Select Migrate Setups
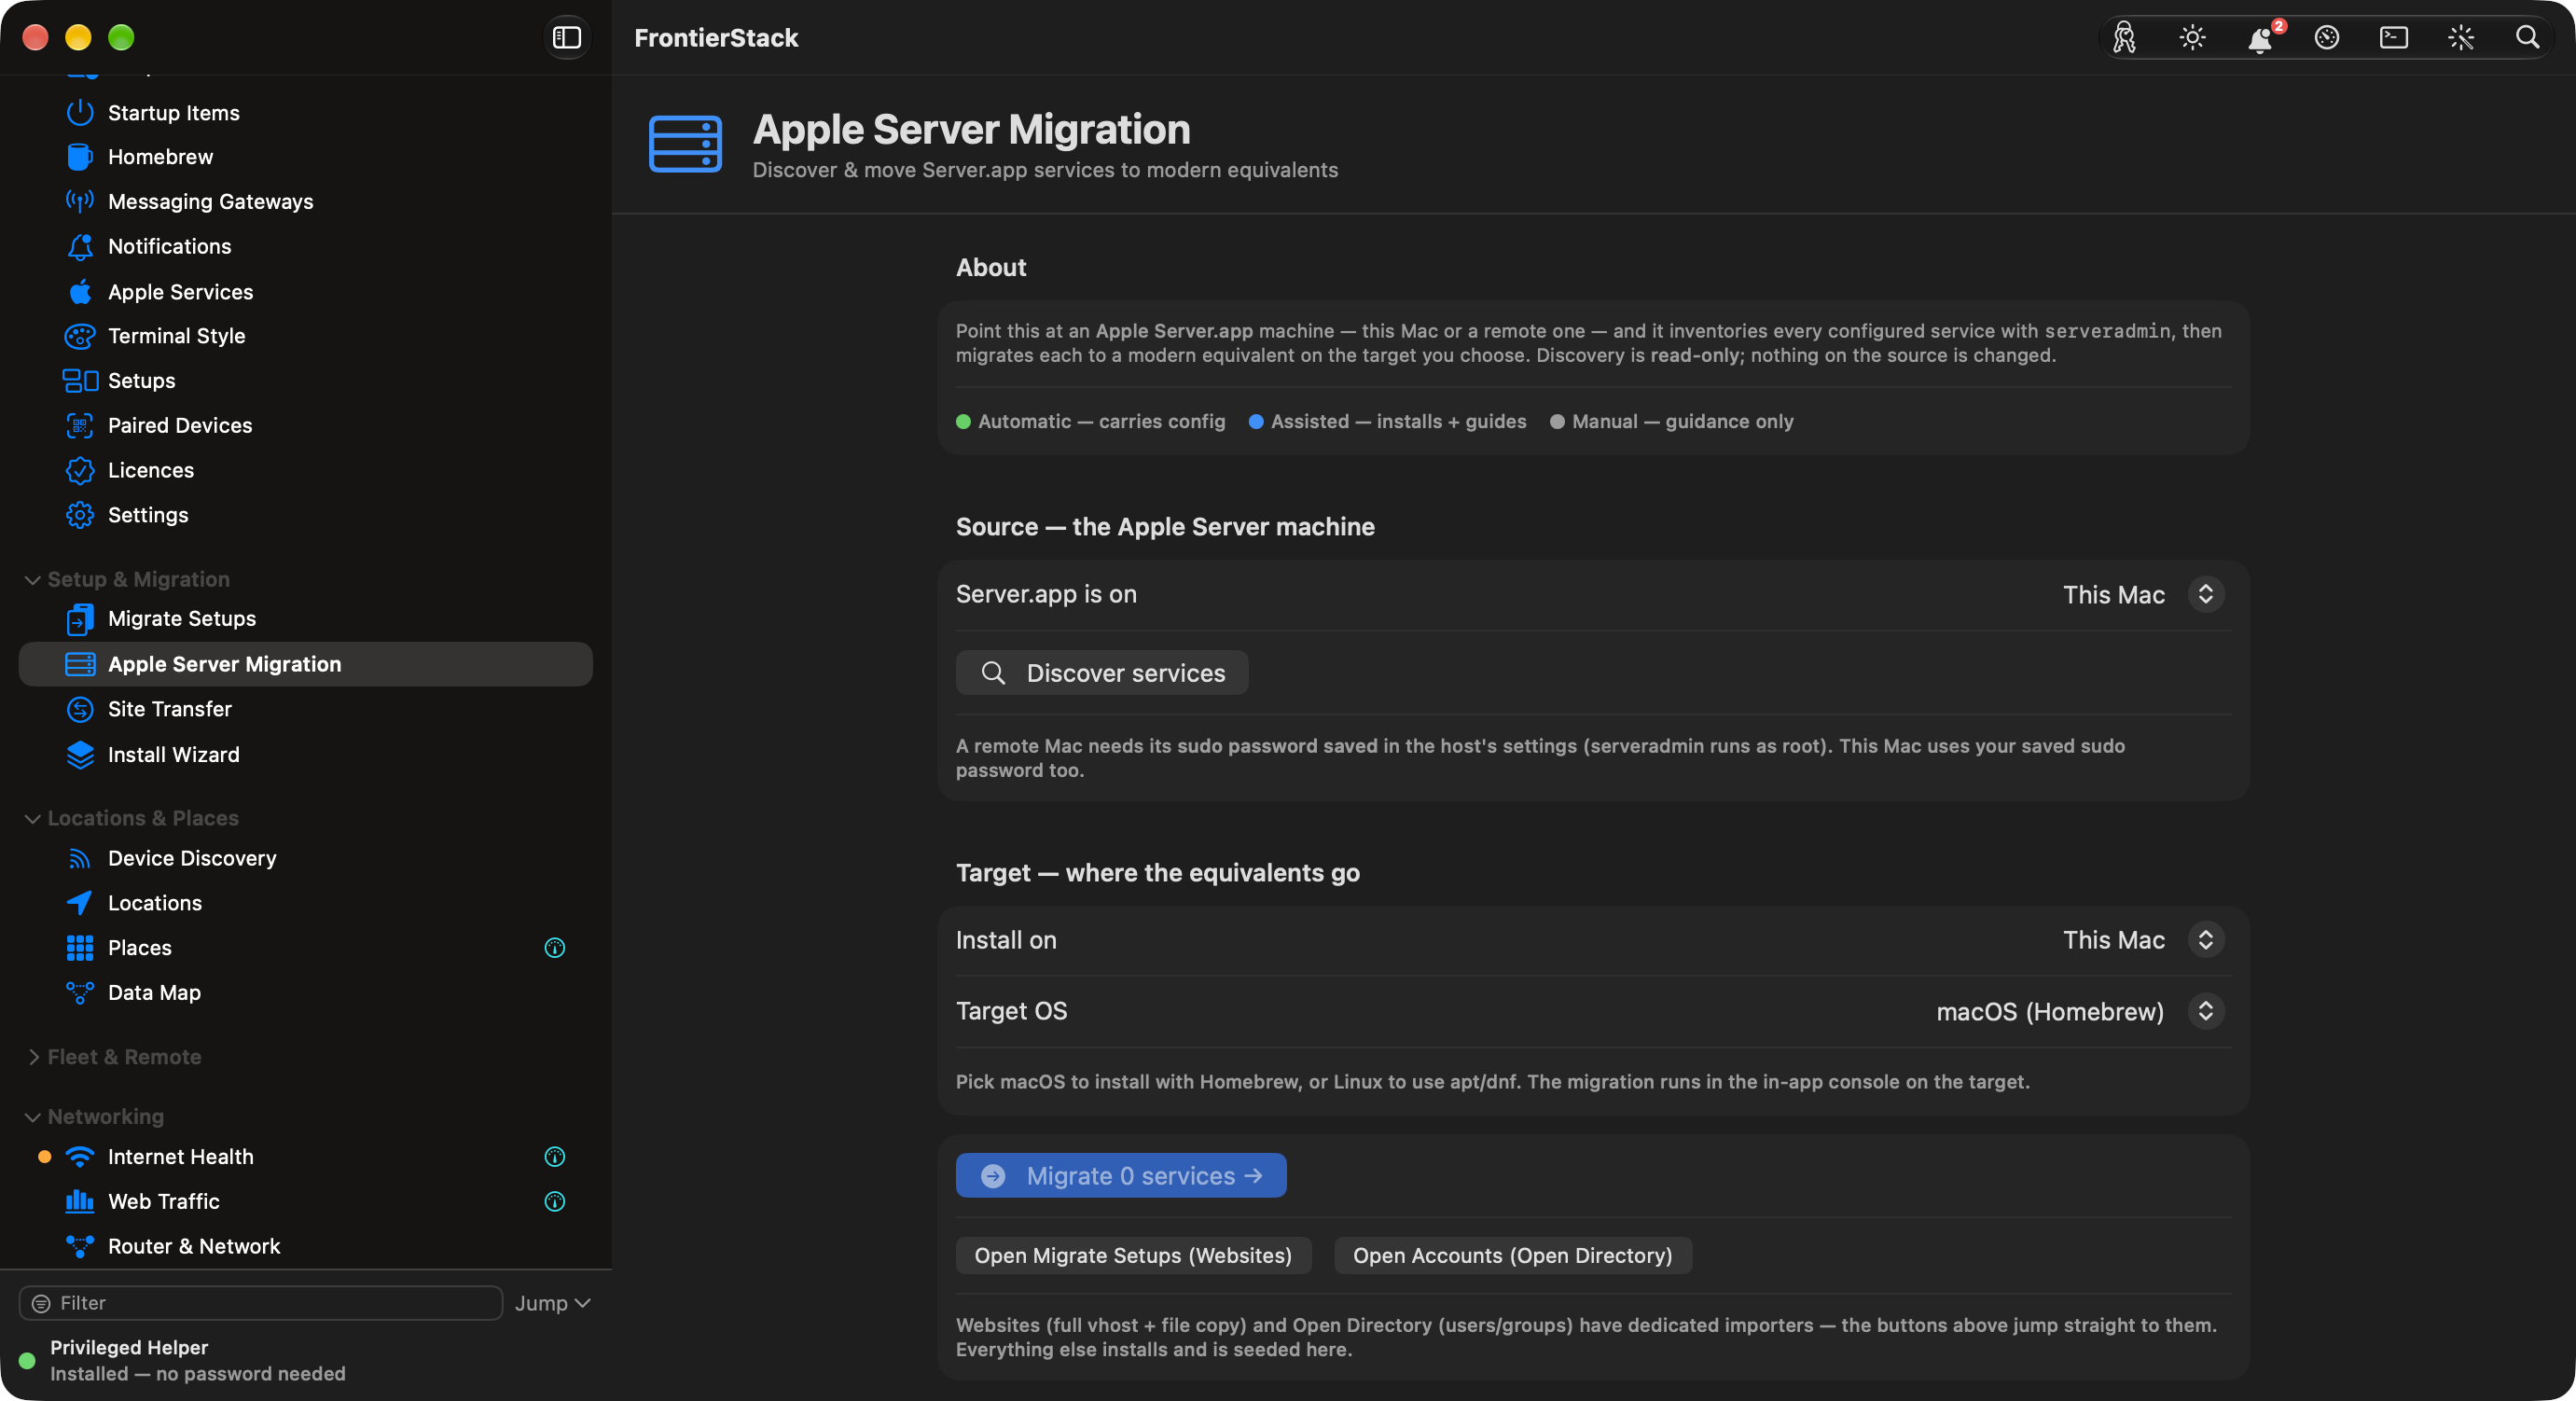The image size is (2576, 1401). coord(306,619)
